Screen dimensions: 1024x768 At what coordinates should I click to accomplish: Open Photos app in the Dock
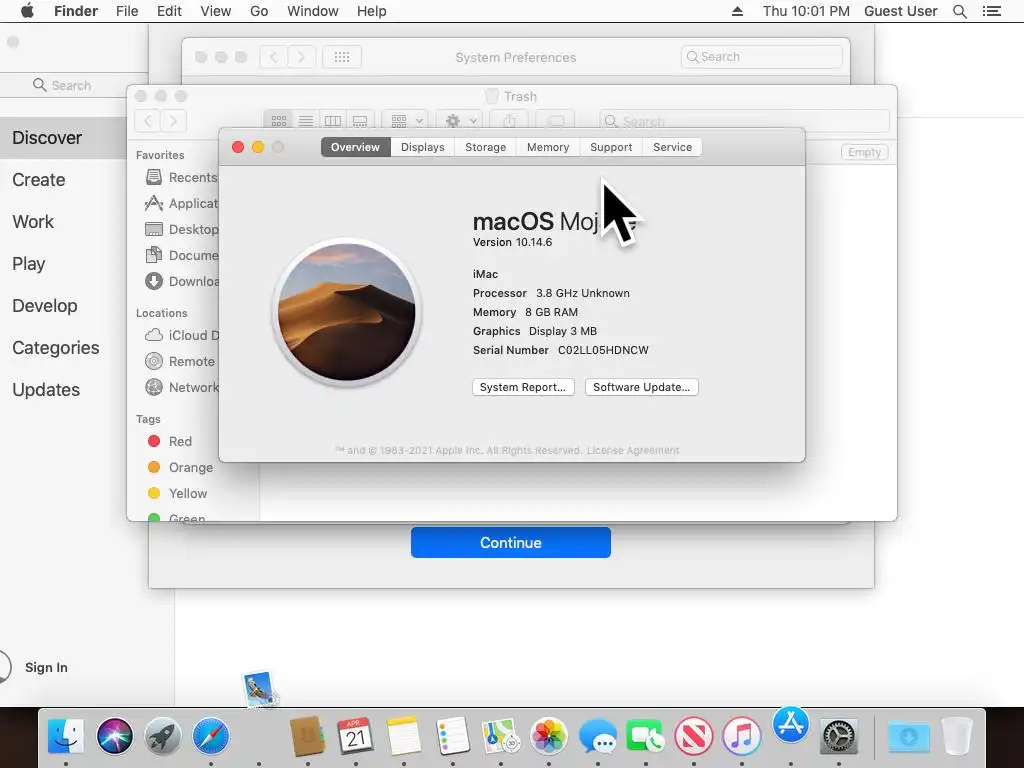tap(549, 736)
